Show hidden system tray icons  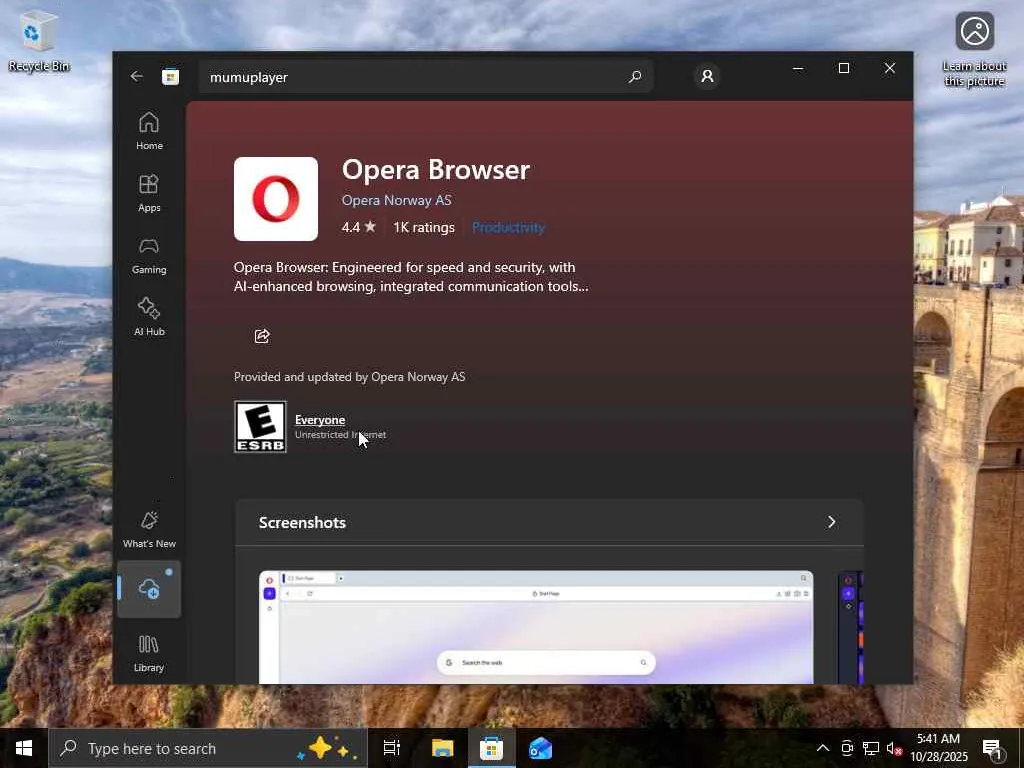coord(823,748)
